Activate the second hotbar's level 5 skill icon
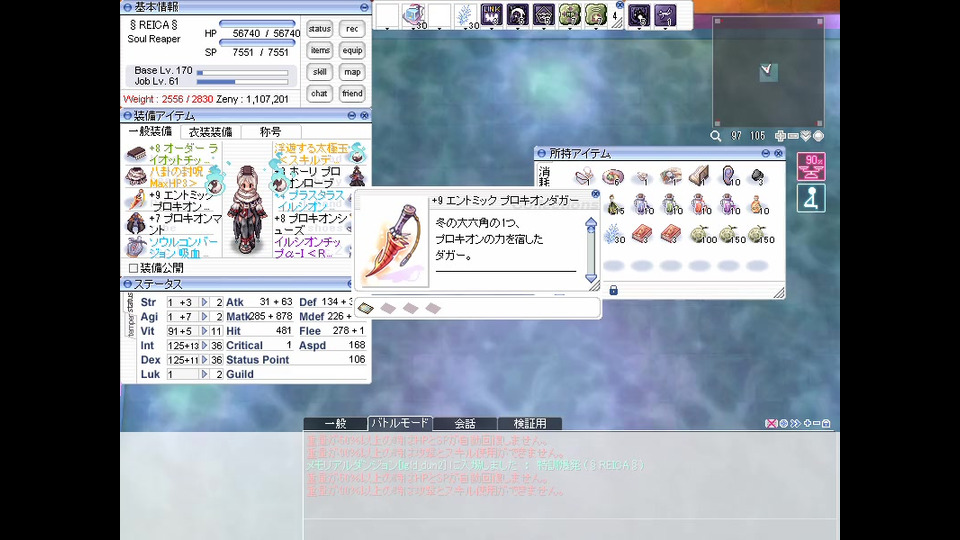960x540 pixels. click(639, 15)
